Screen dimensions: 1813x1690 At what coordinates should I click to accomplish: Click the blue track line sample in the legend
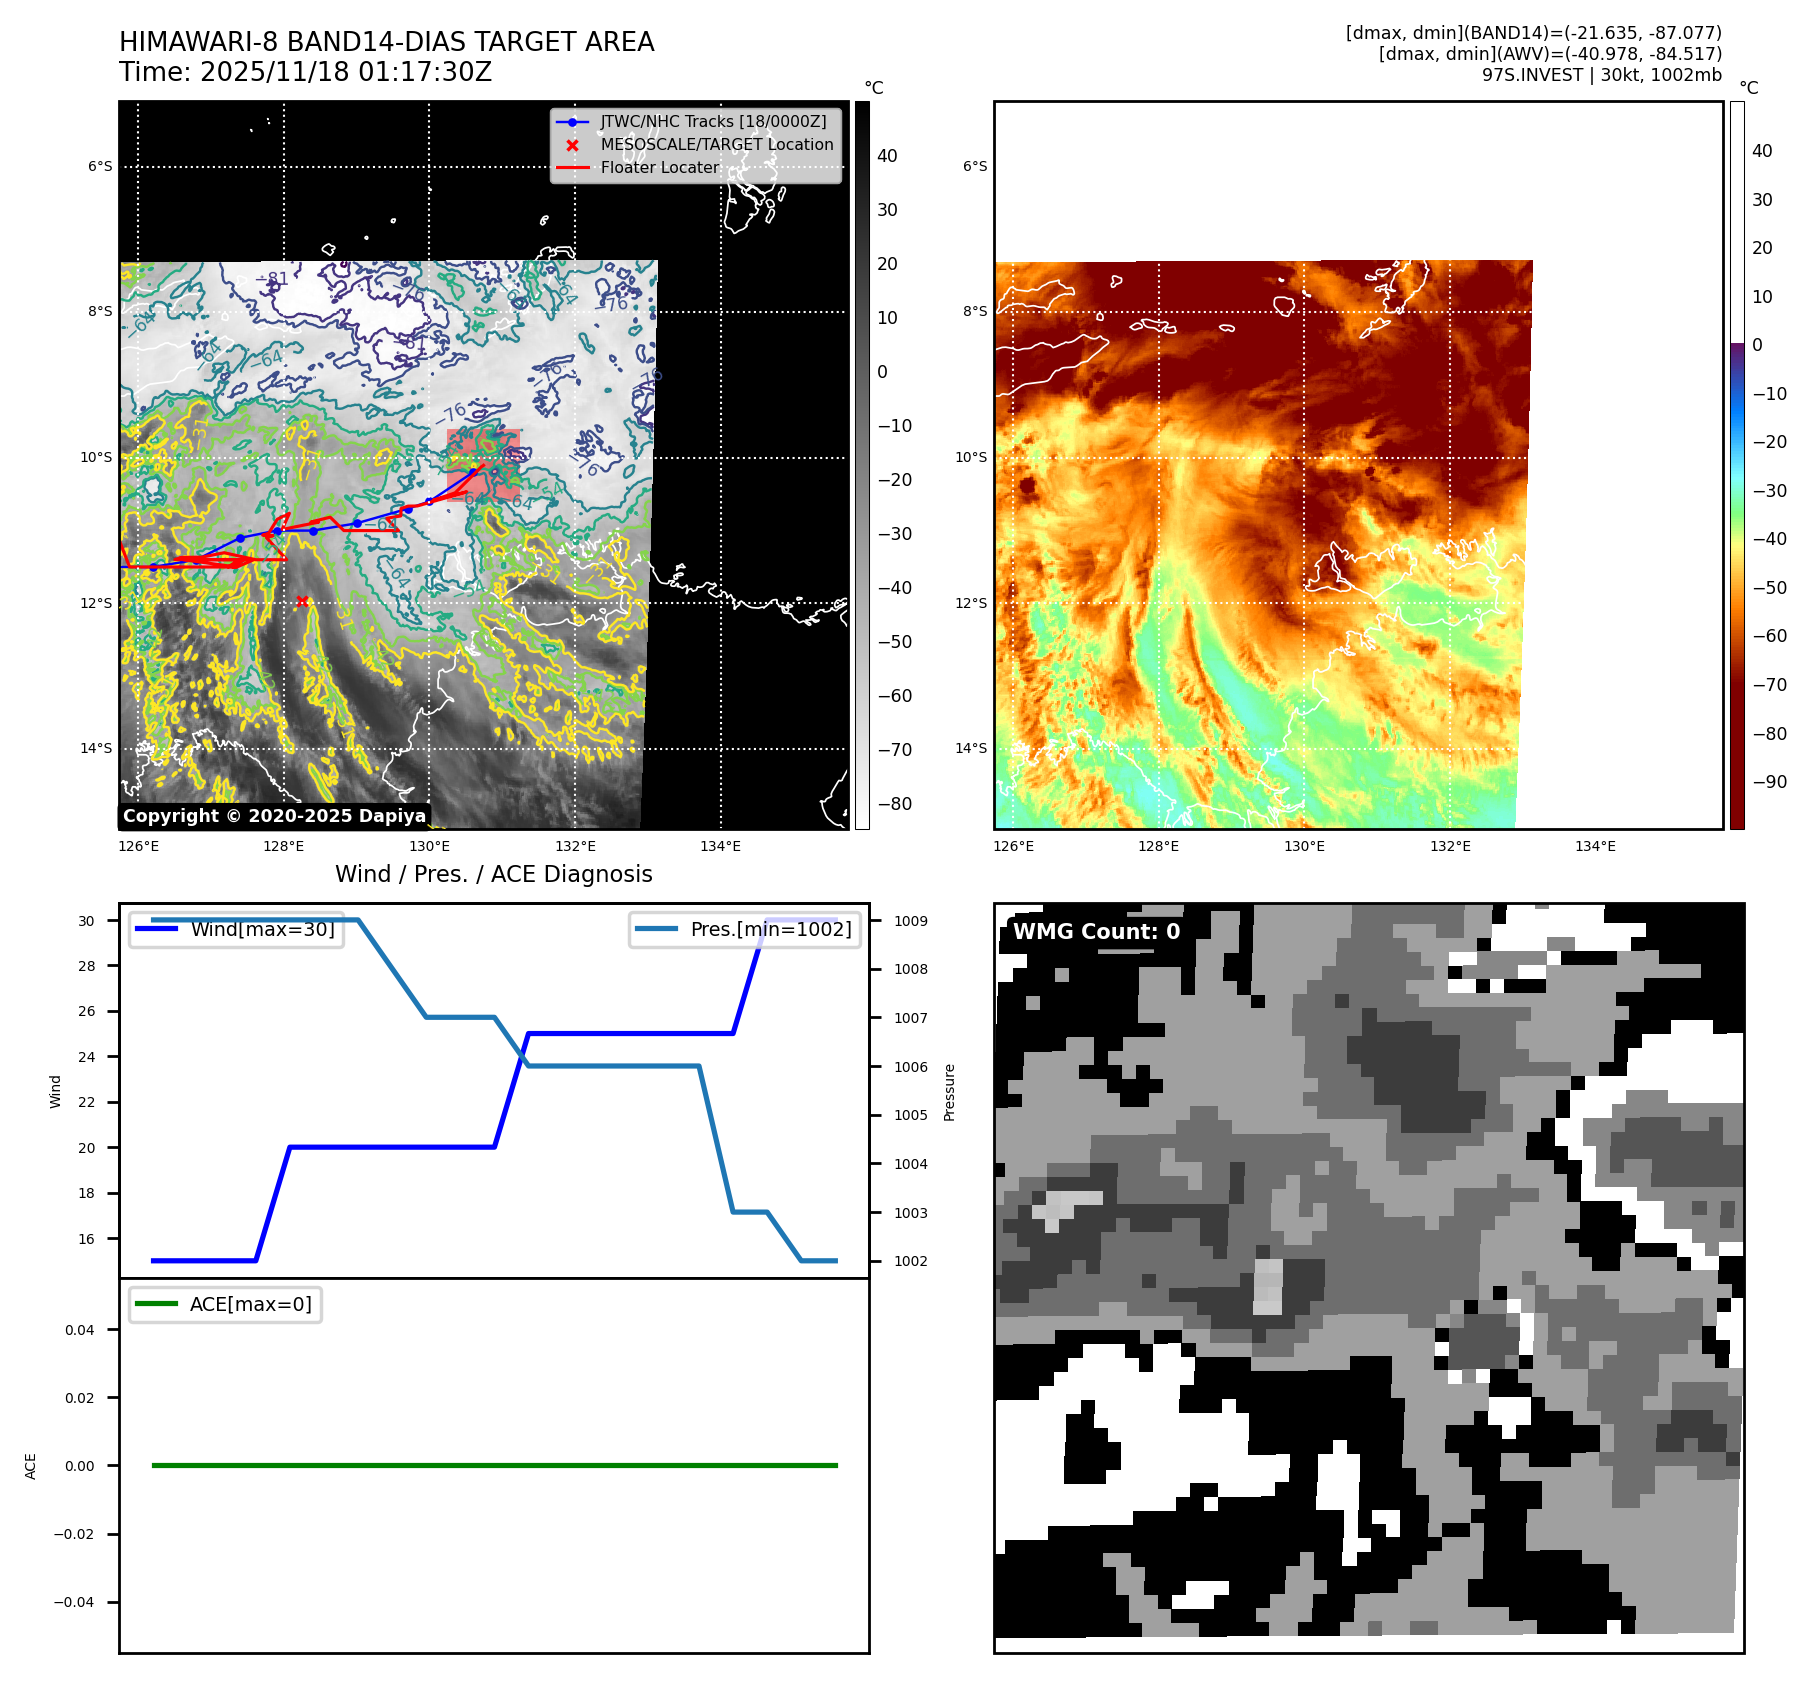[x=572, y=122]
